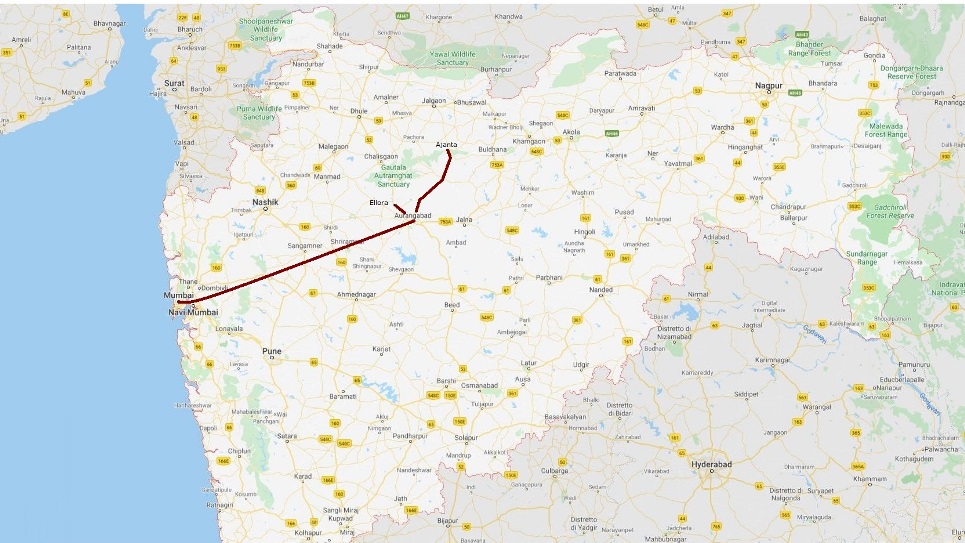Image resolution: width=965 pixels, height=543 pixels.
Task: Select the Akola city label
Action: (x=571, y=132)
